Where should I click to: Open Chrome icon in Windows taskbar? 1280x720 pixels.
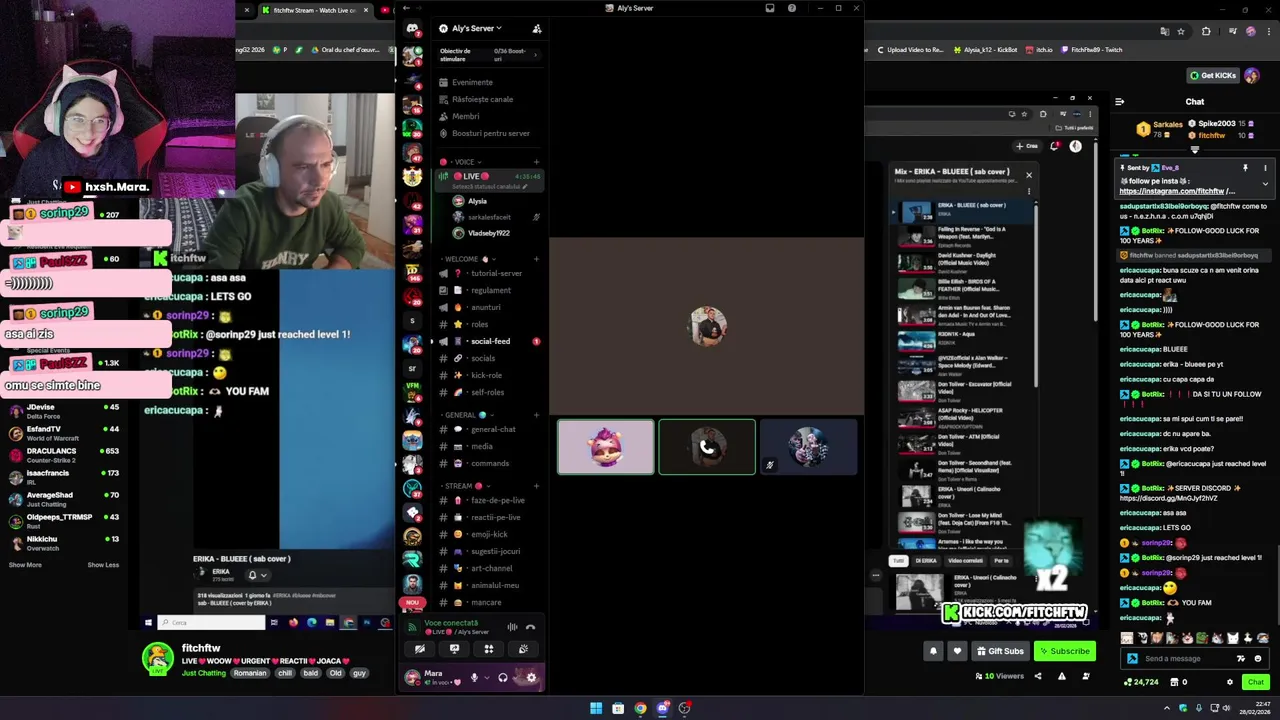640,708
